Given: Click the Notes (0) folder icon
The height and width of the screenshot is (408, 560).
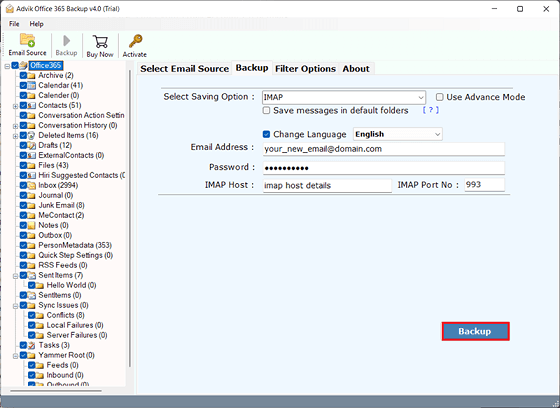Looking at the screenshot, I should [31, 225].
